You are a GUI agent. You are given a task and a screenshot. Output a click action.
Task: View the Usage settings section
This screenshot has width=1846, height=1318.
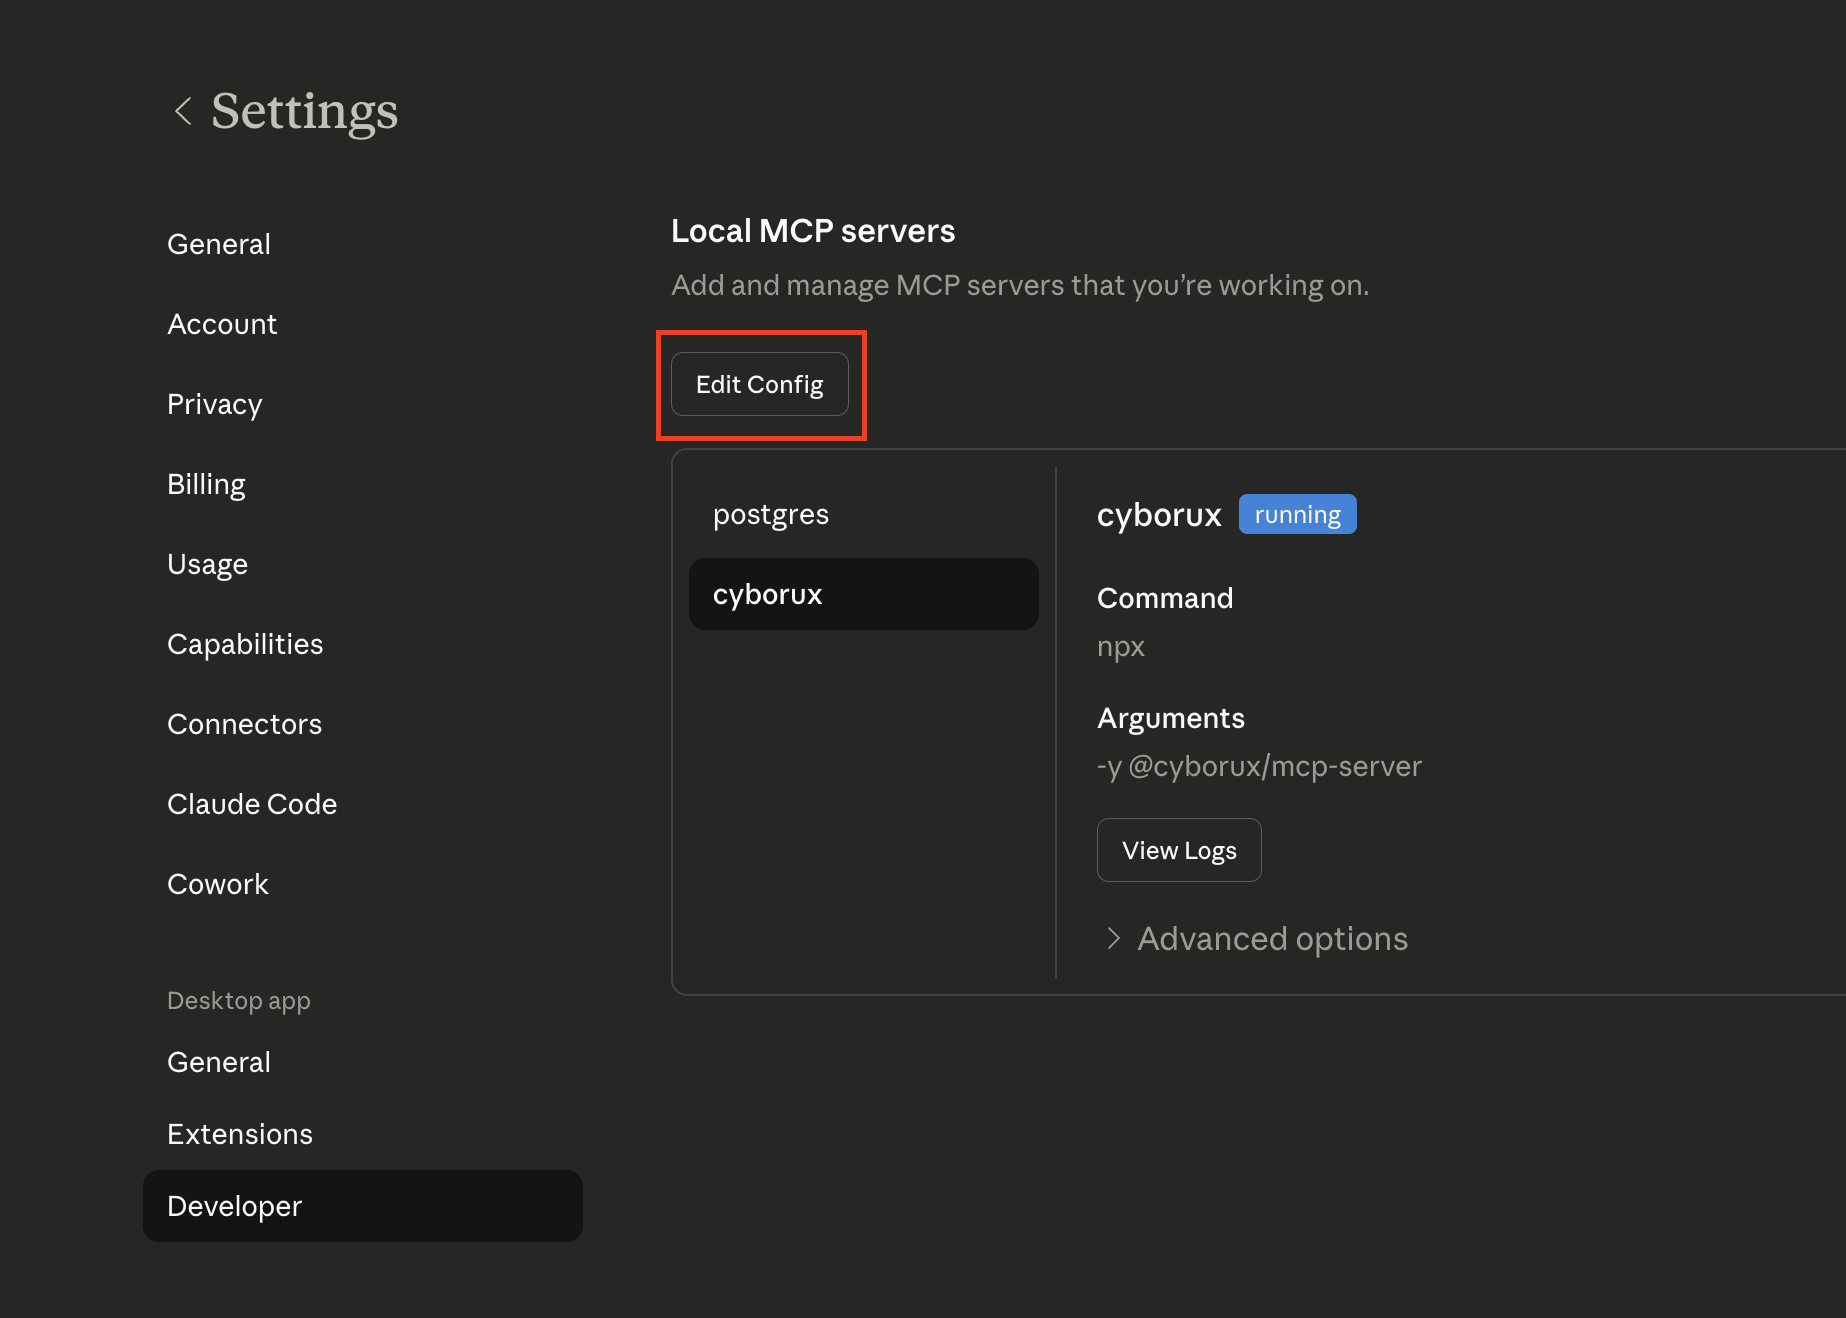pyautogui.click(x=207, y=563)
